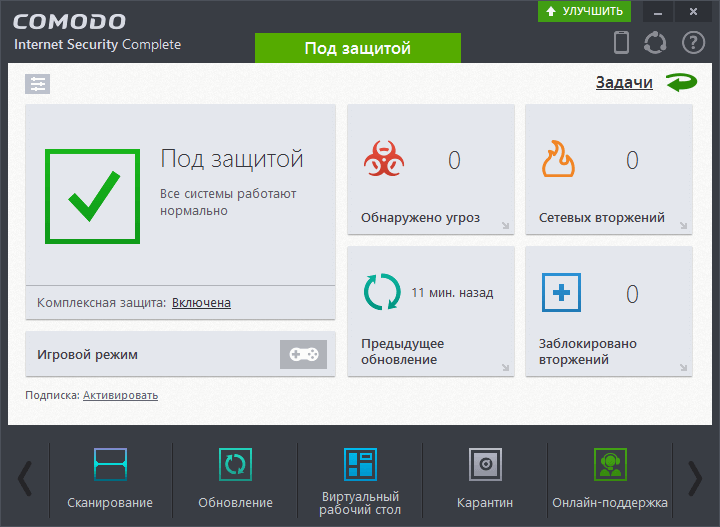Expand Заблокировано вторжений tile corner arrow

(683, 367)
